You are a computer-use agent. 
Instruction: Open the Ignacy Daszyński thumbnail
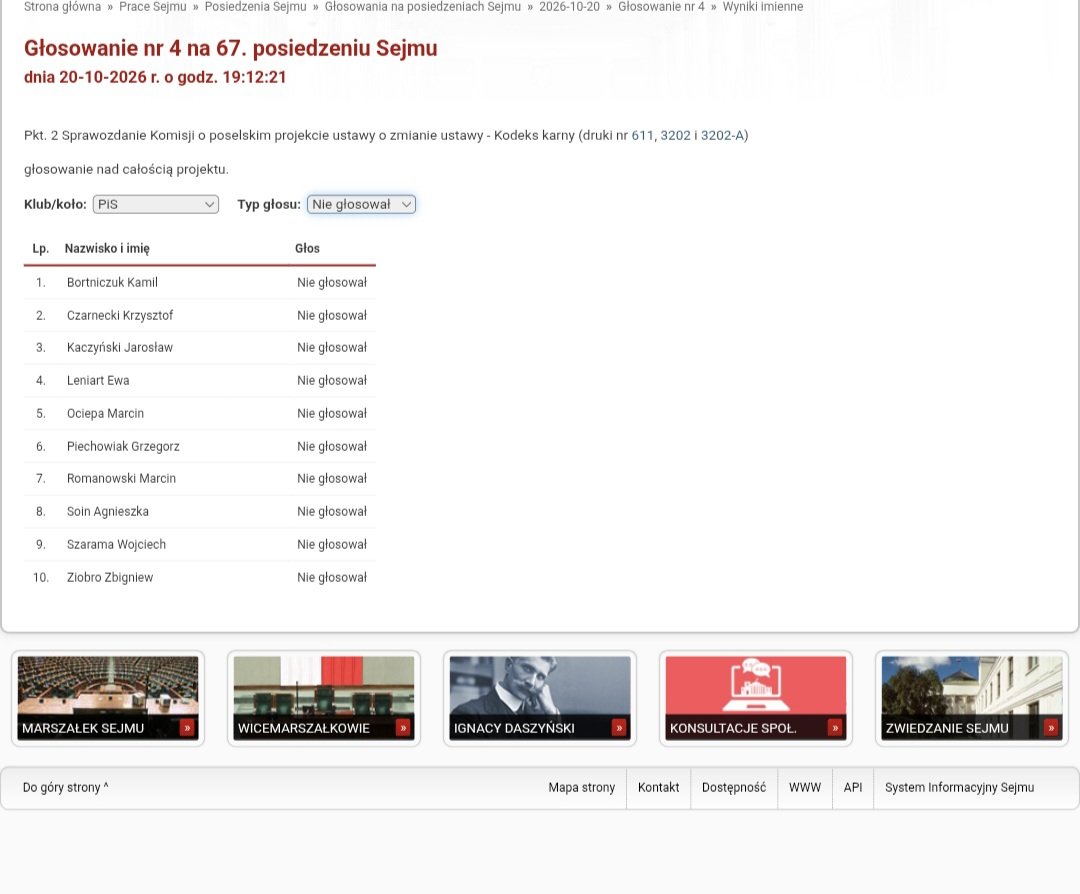(540, 698)
